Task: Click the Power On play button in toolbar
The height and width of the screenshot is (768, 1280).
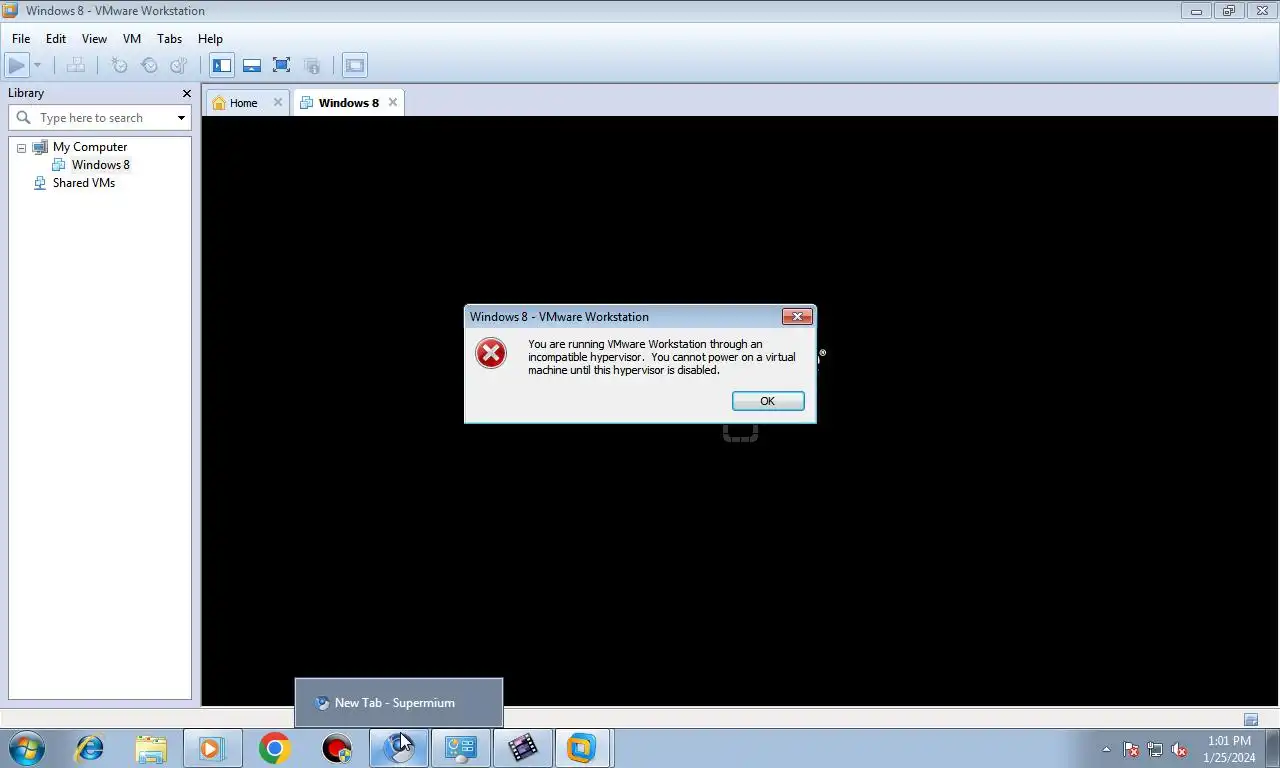Action: pyautogui.click(x=16, y=66)
